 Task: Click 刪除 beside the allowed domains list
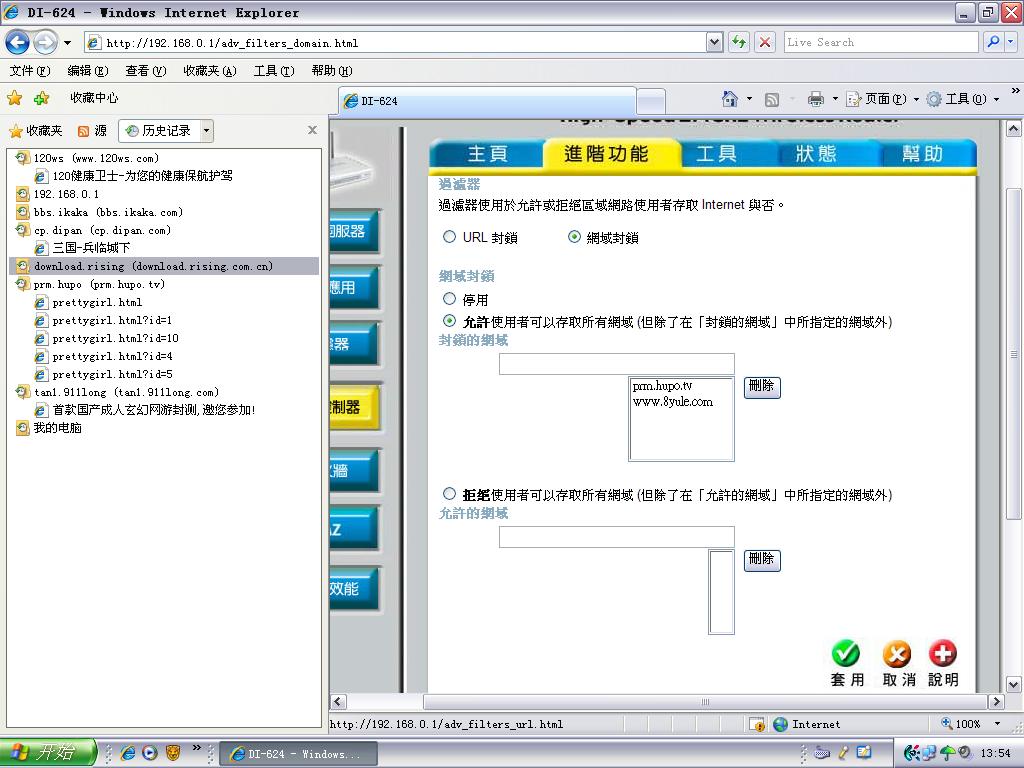click(x=762, y=560)
